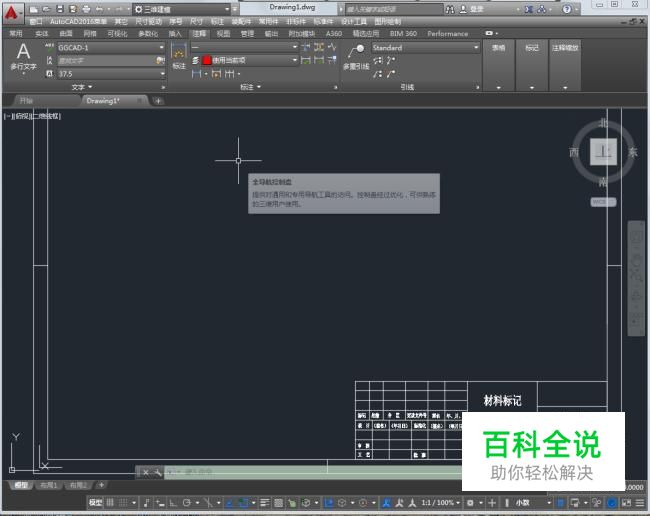This screenshot has width=650, height=516.
Task: Click the Multileader (多重引线) tool
Action: pos(356,56)
